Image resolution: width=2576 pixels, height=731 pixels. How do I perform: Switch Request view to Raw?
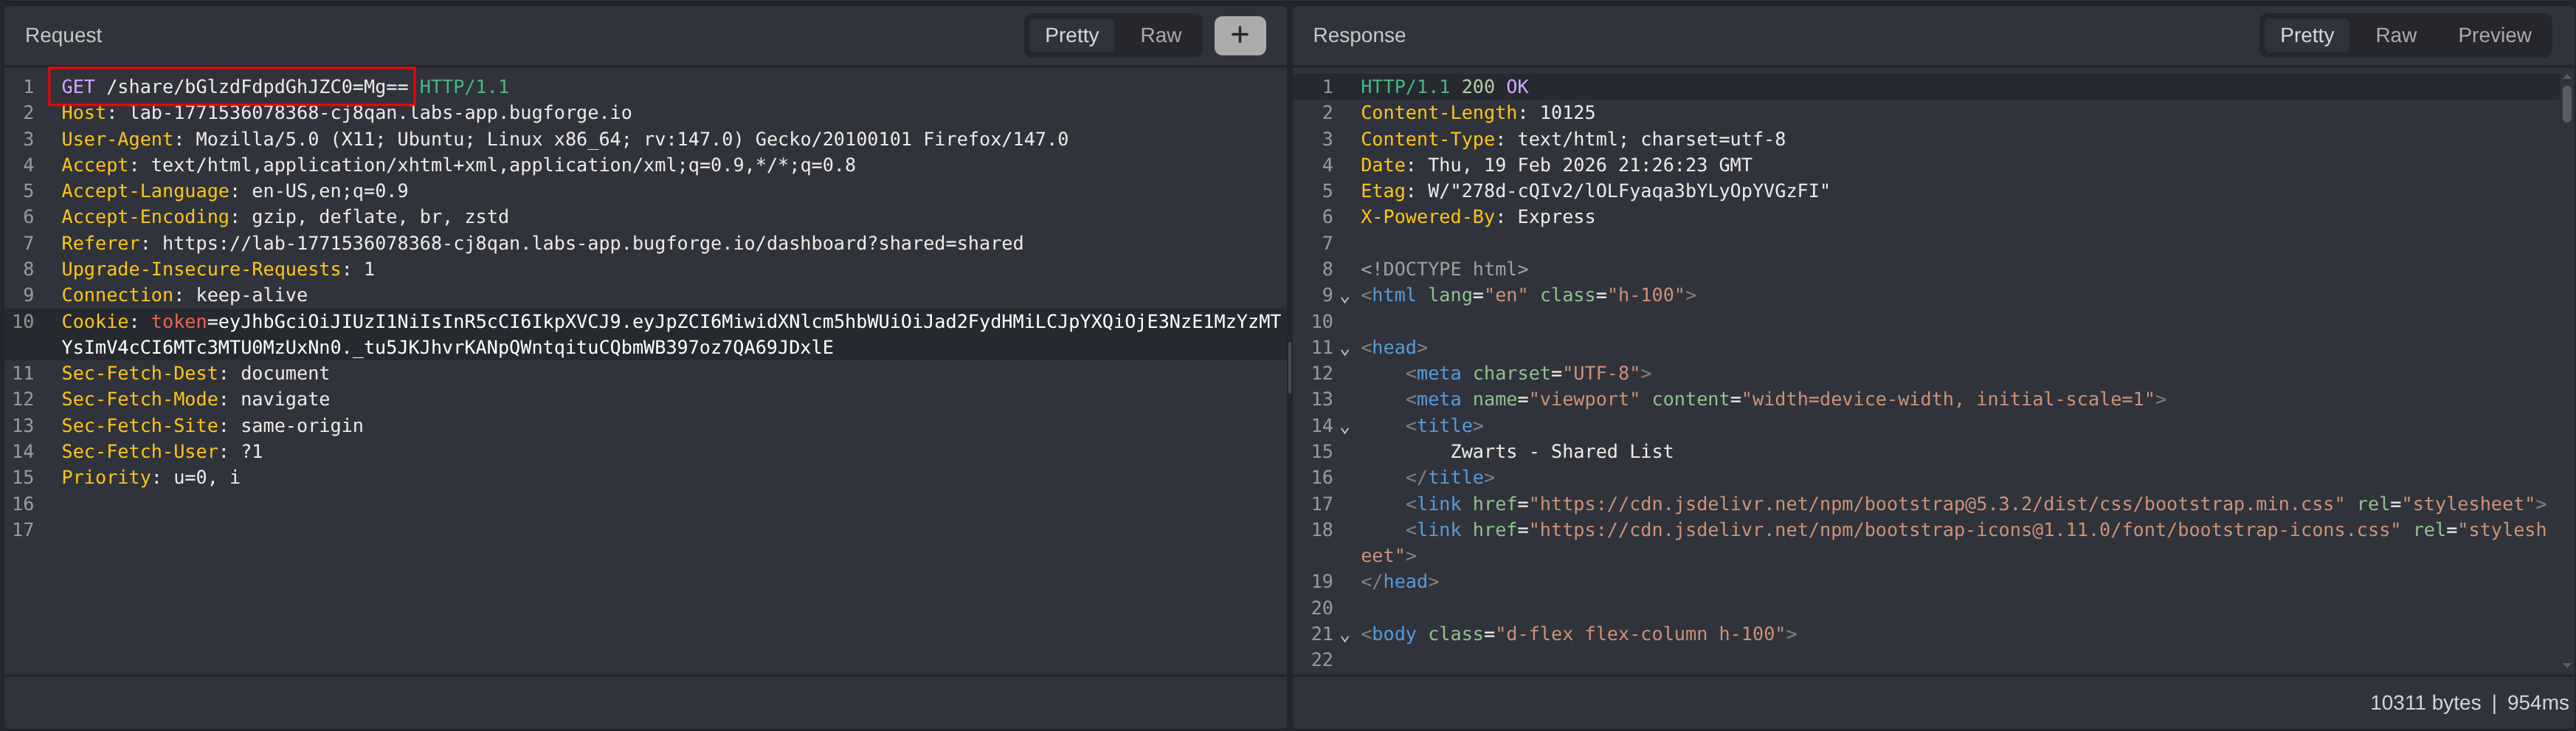(1160, 35)
